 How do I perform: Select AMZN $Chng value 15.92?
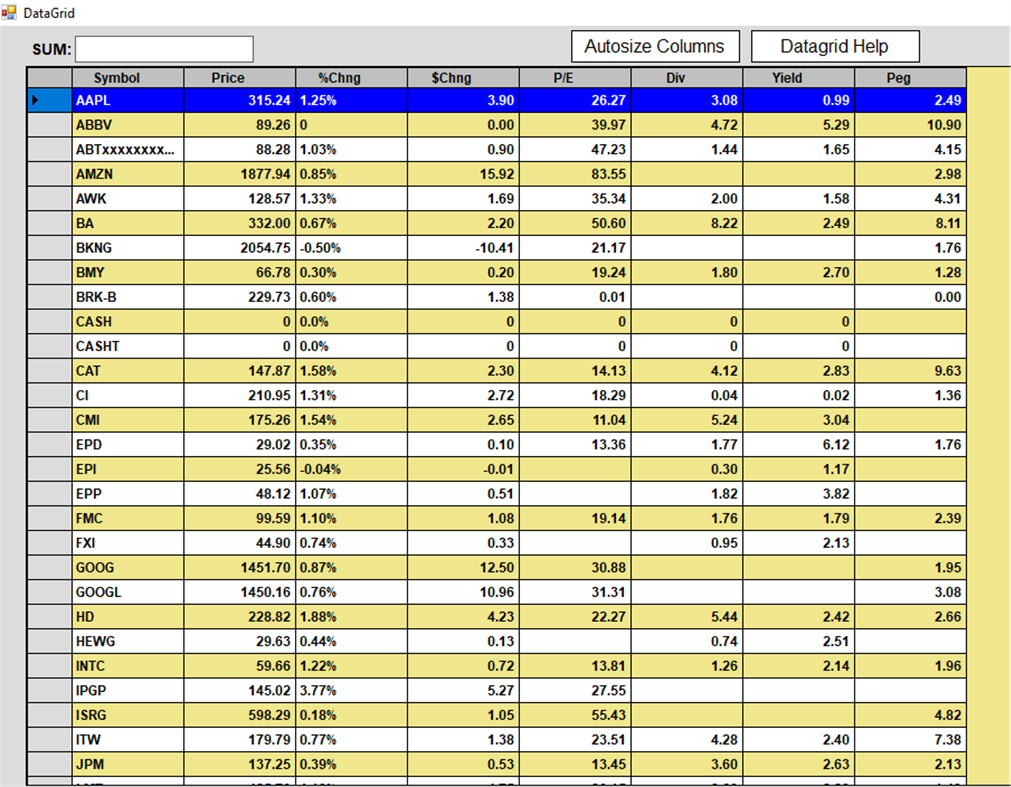pos(463,174)
